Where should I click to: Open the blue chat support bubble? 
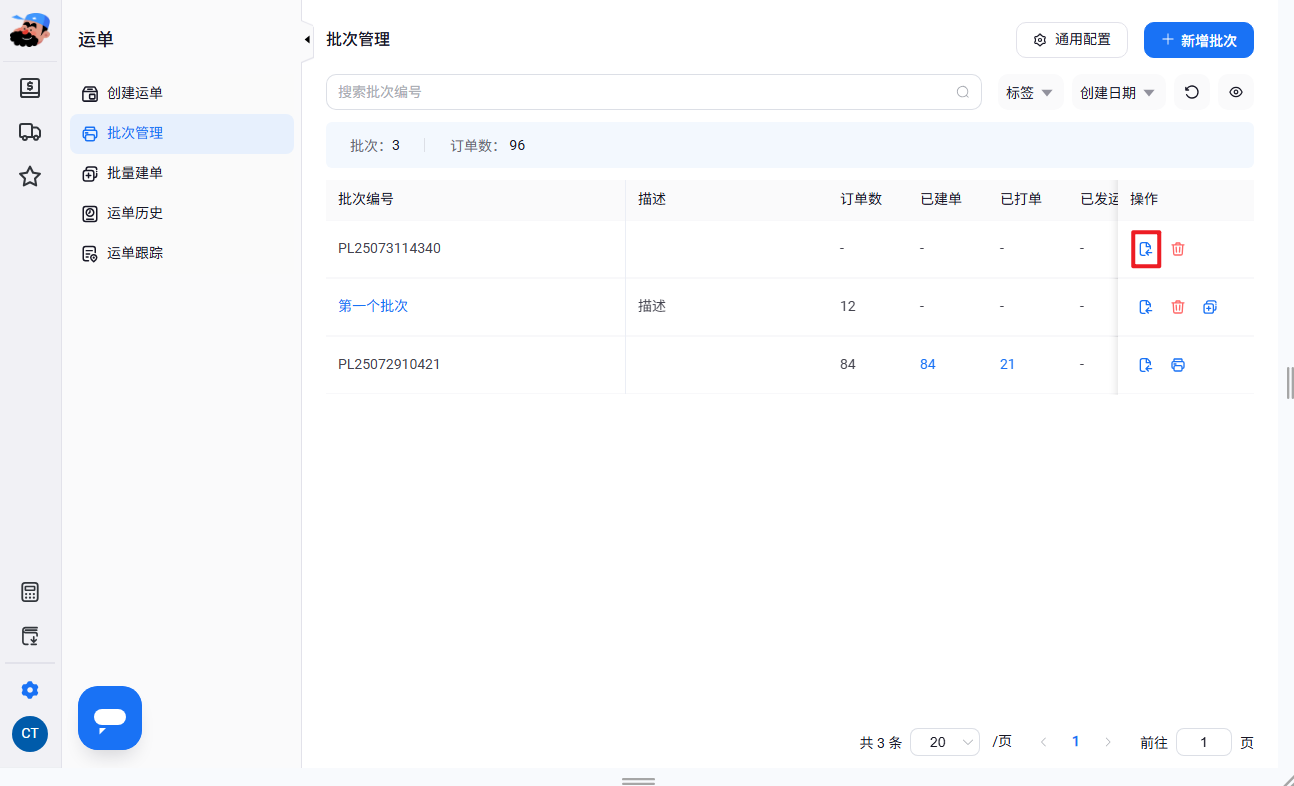pos(110,718)
